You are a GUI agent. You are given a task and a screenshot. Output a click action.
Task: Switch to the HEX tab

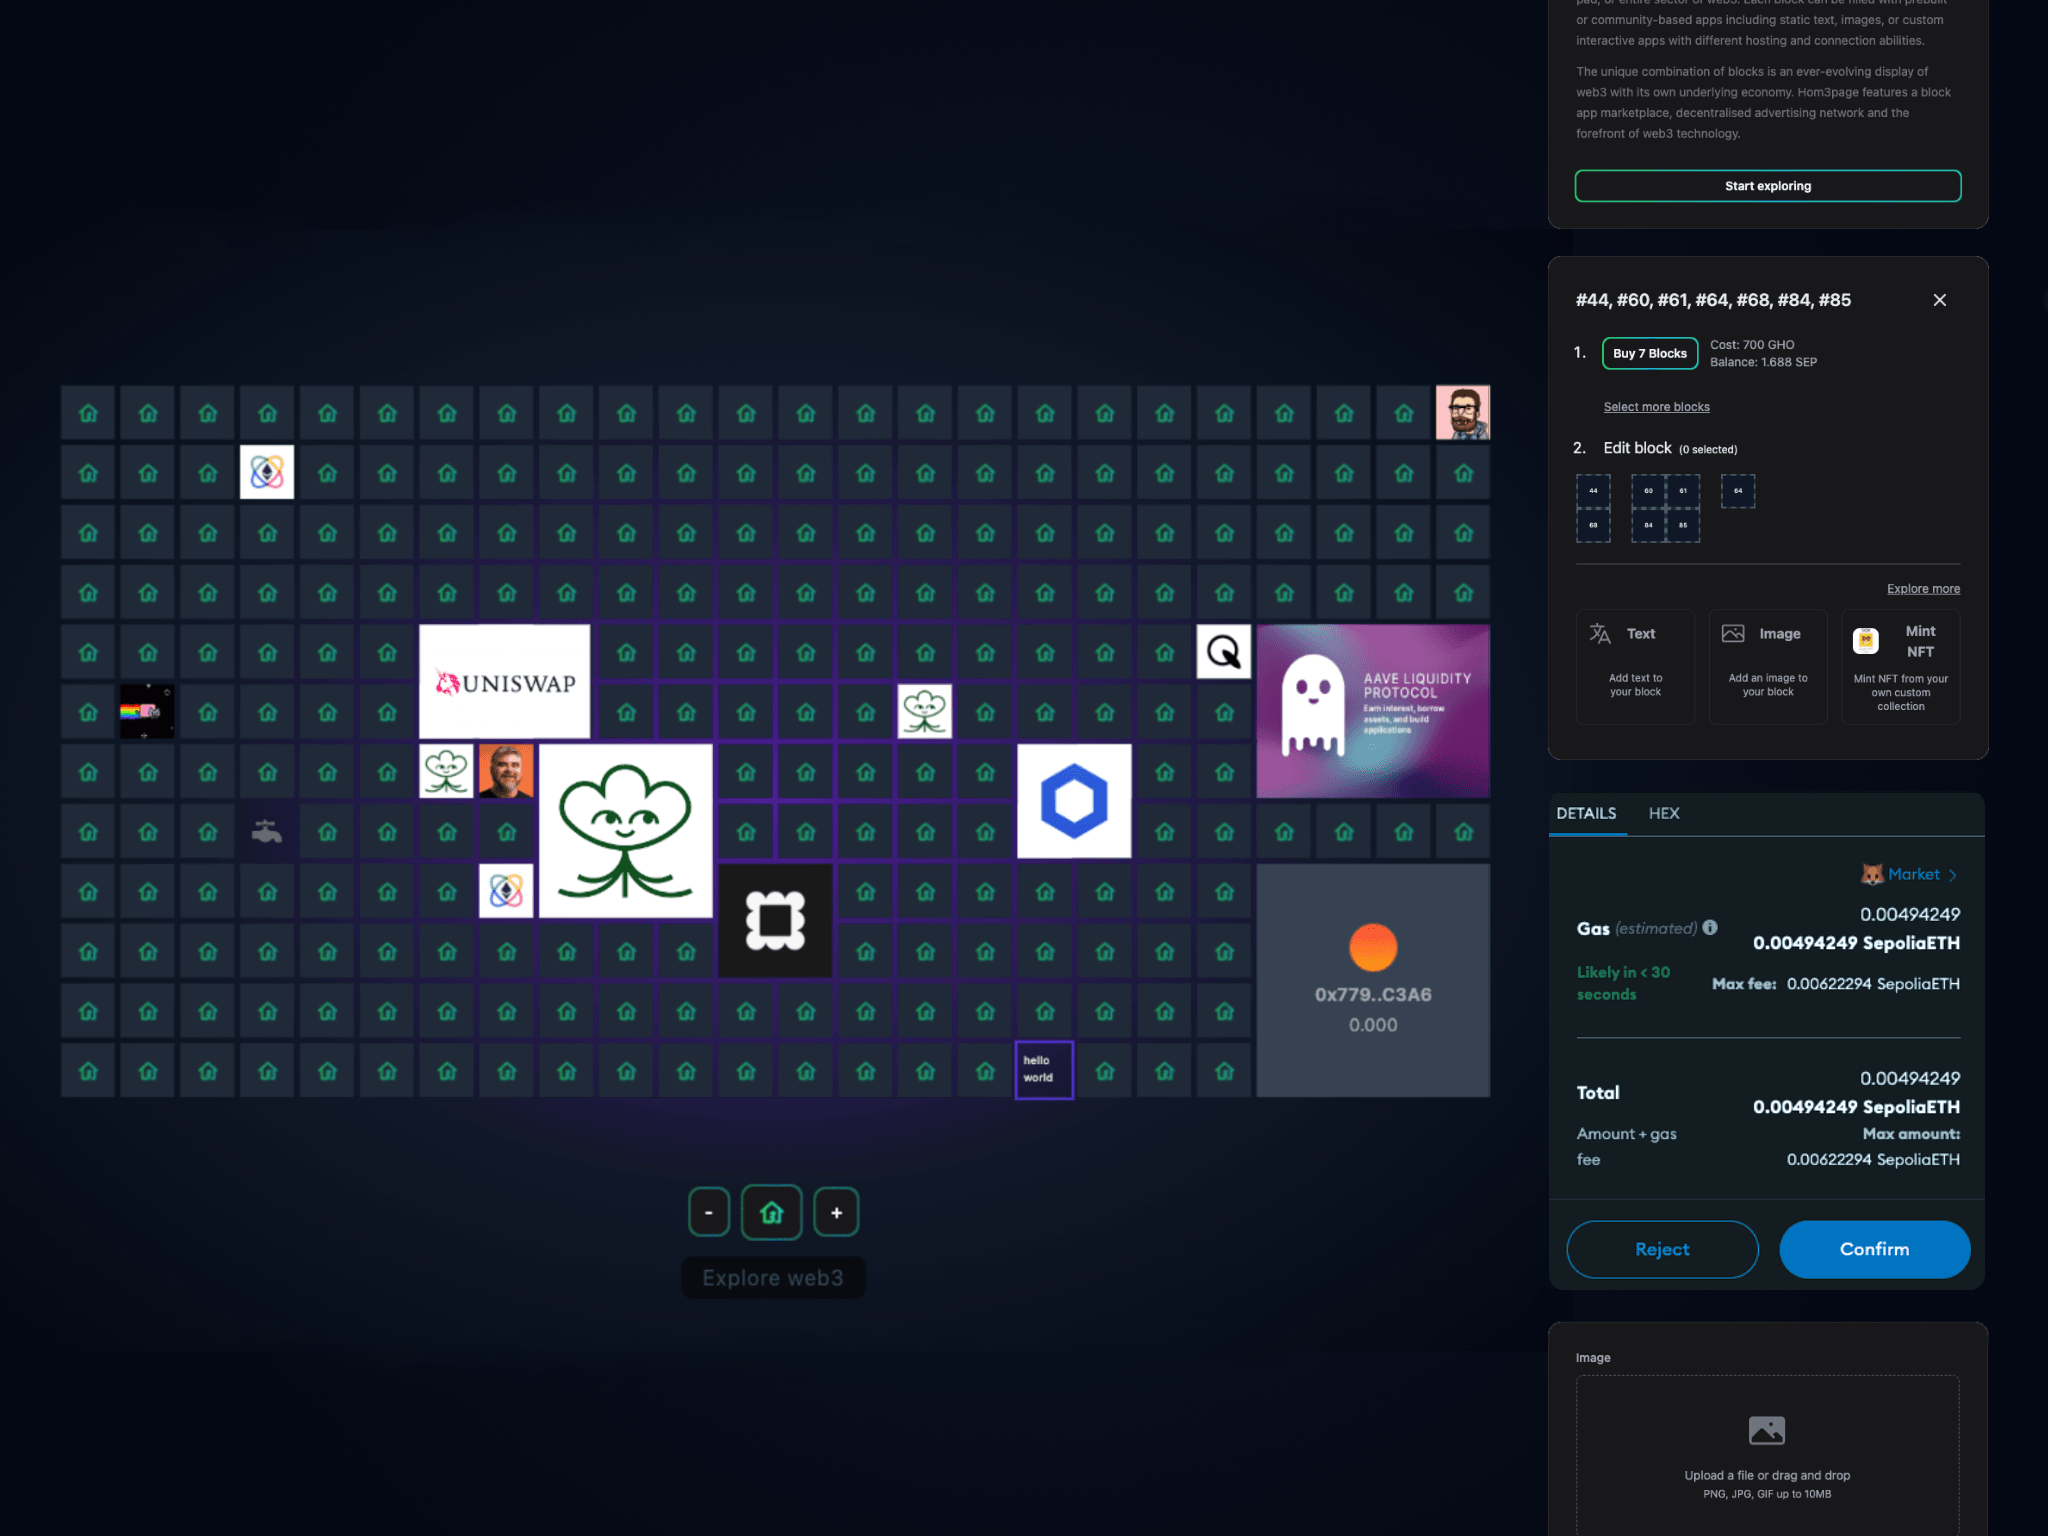point(1664,813)
